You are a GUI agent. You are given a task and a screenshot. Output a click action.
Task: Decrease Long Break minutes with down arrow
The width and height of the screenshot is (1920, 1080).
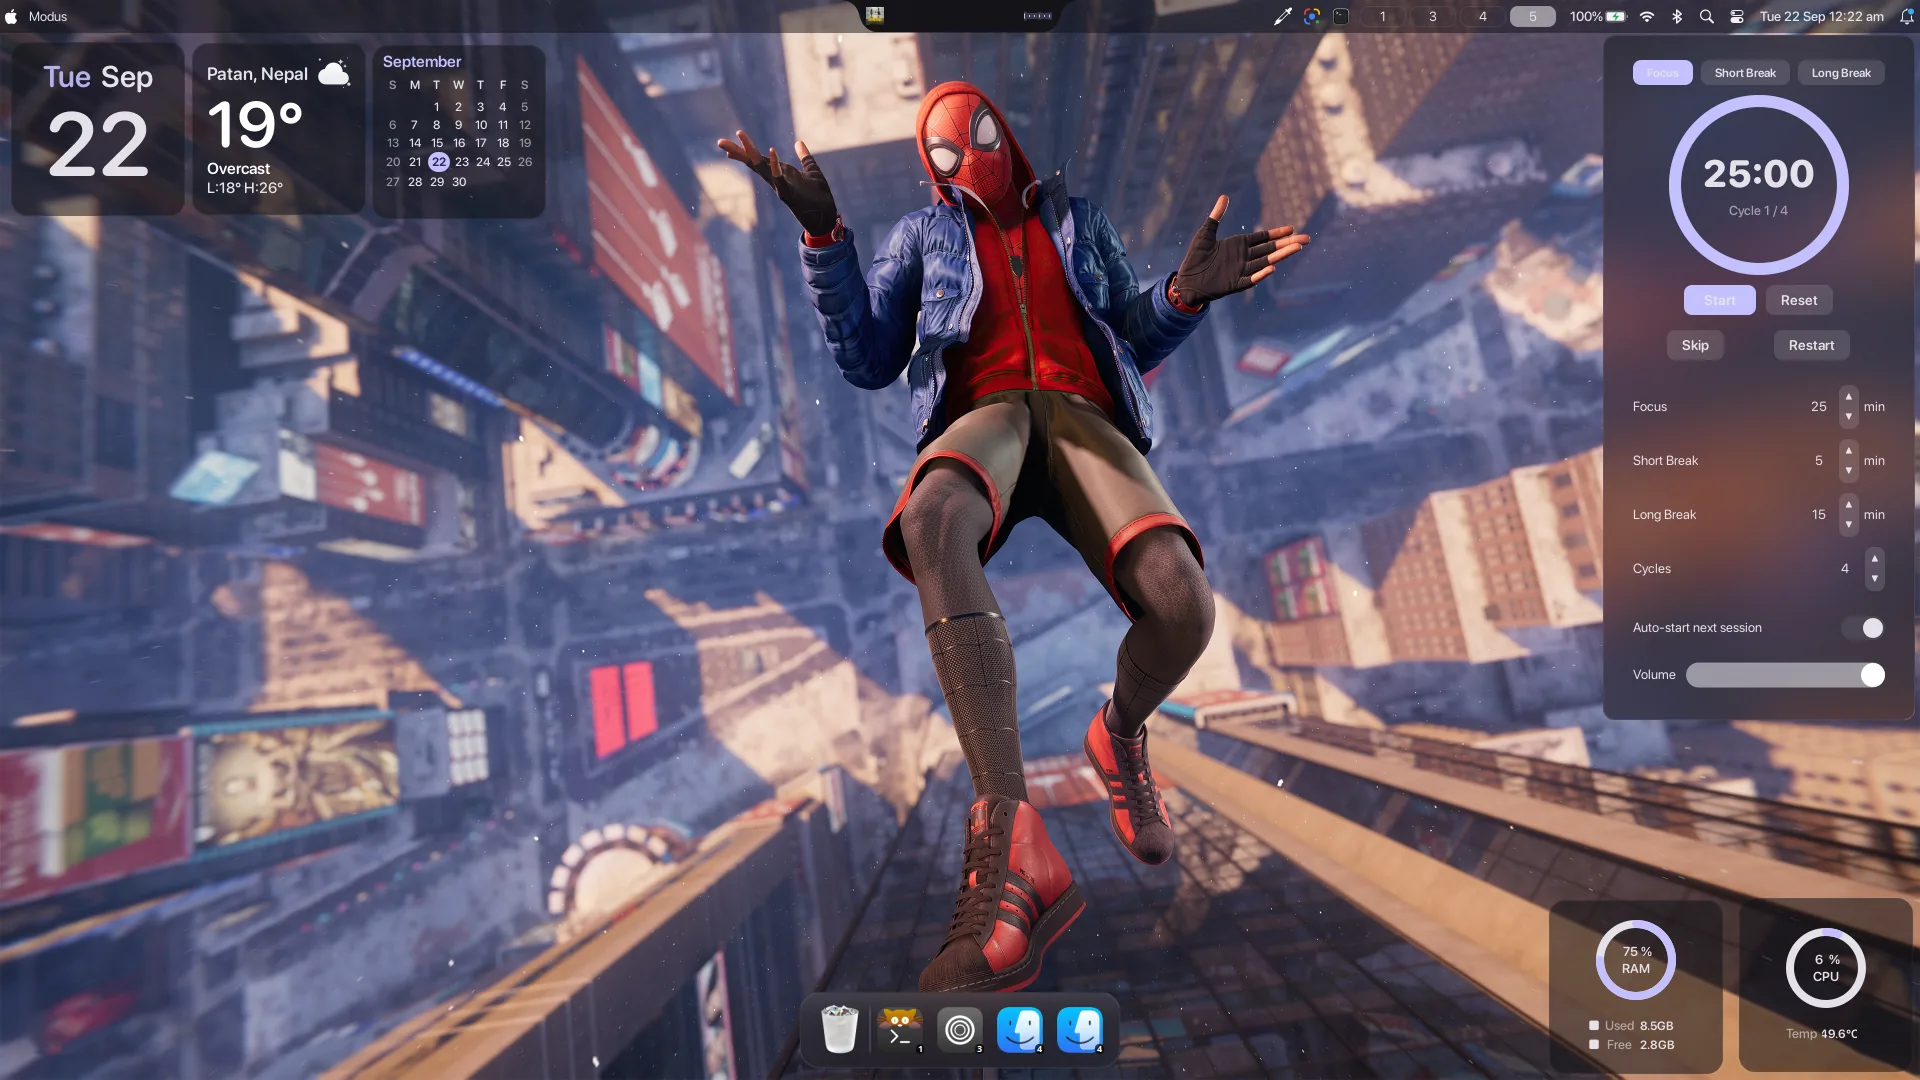pyautogui.click(x=1848, y=524)
